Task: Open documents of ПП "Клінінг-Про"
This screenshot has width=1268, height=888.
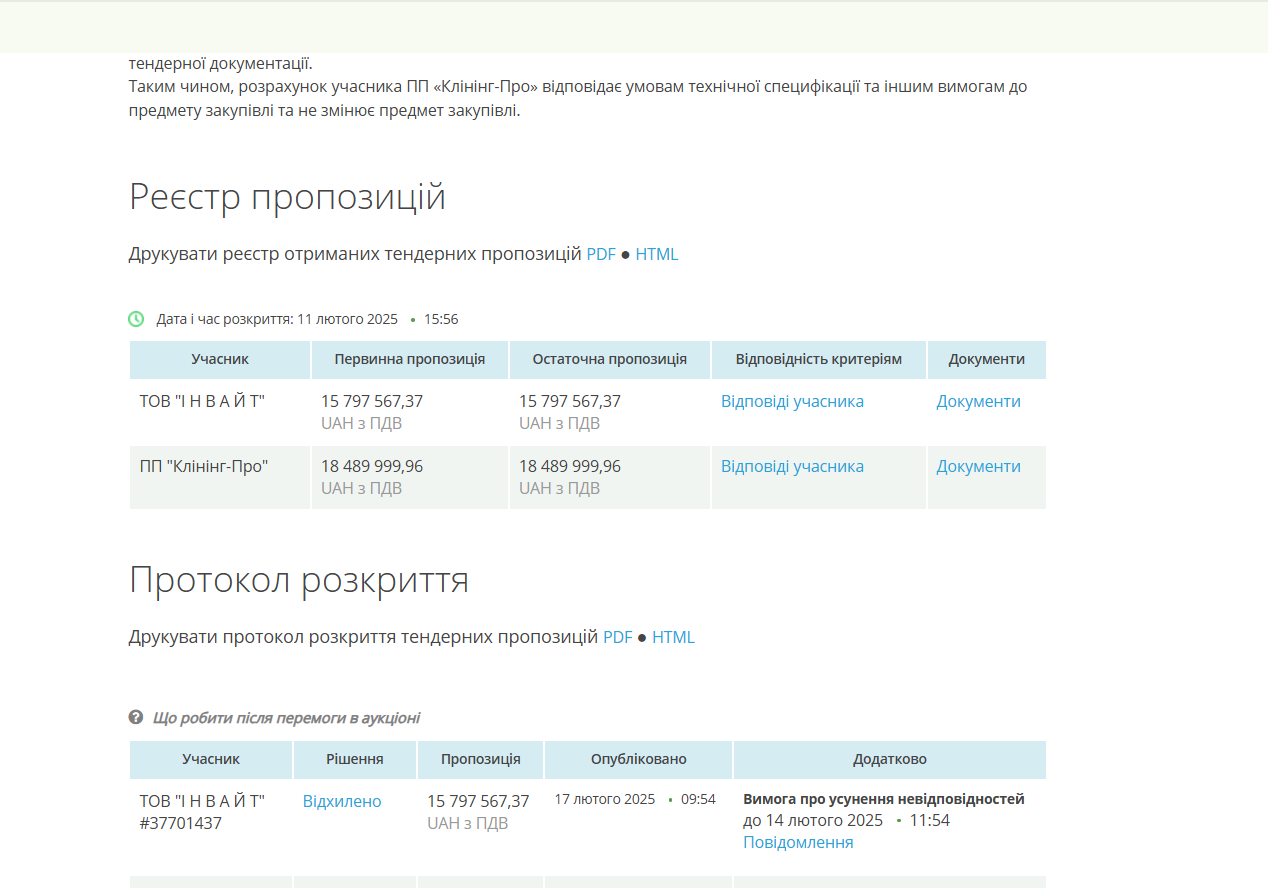Action: point(978,466)
